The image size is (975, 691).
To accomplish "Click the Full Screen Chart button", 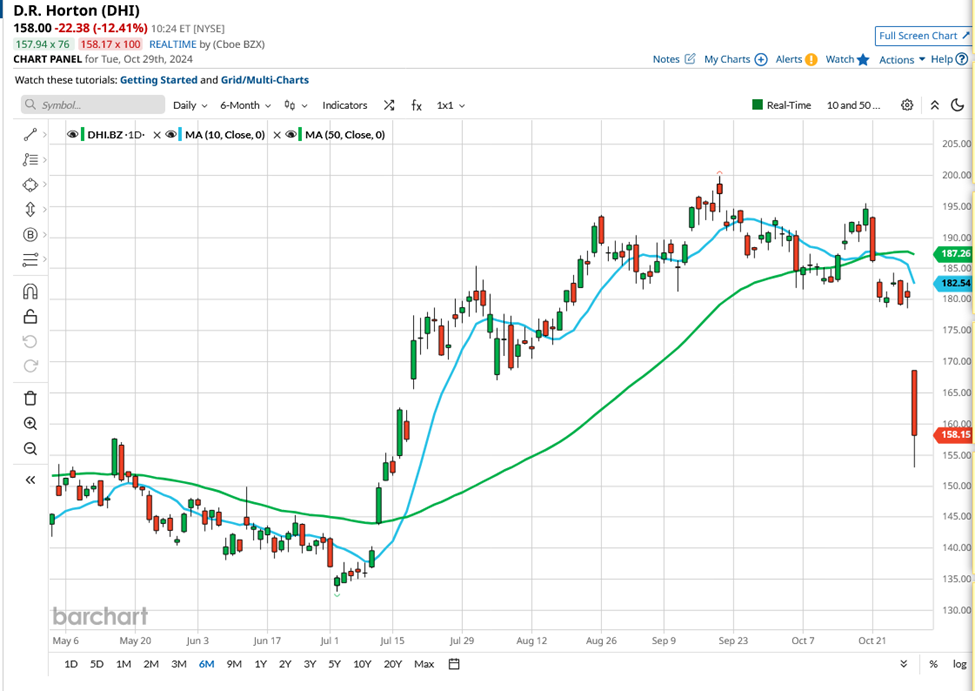I will tap(923, 36).
